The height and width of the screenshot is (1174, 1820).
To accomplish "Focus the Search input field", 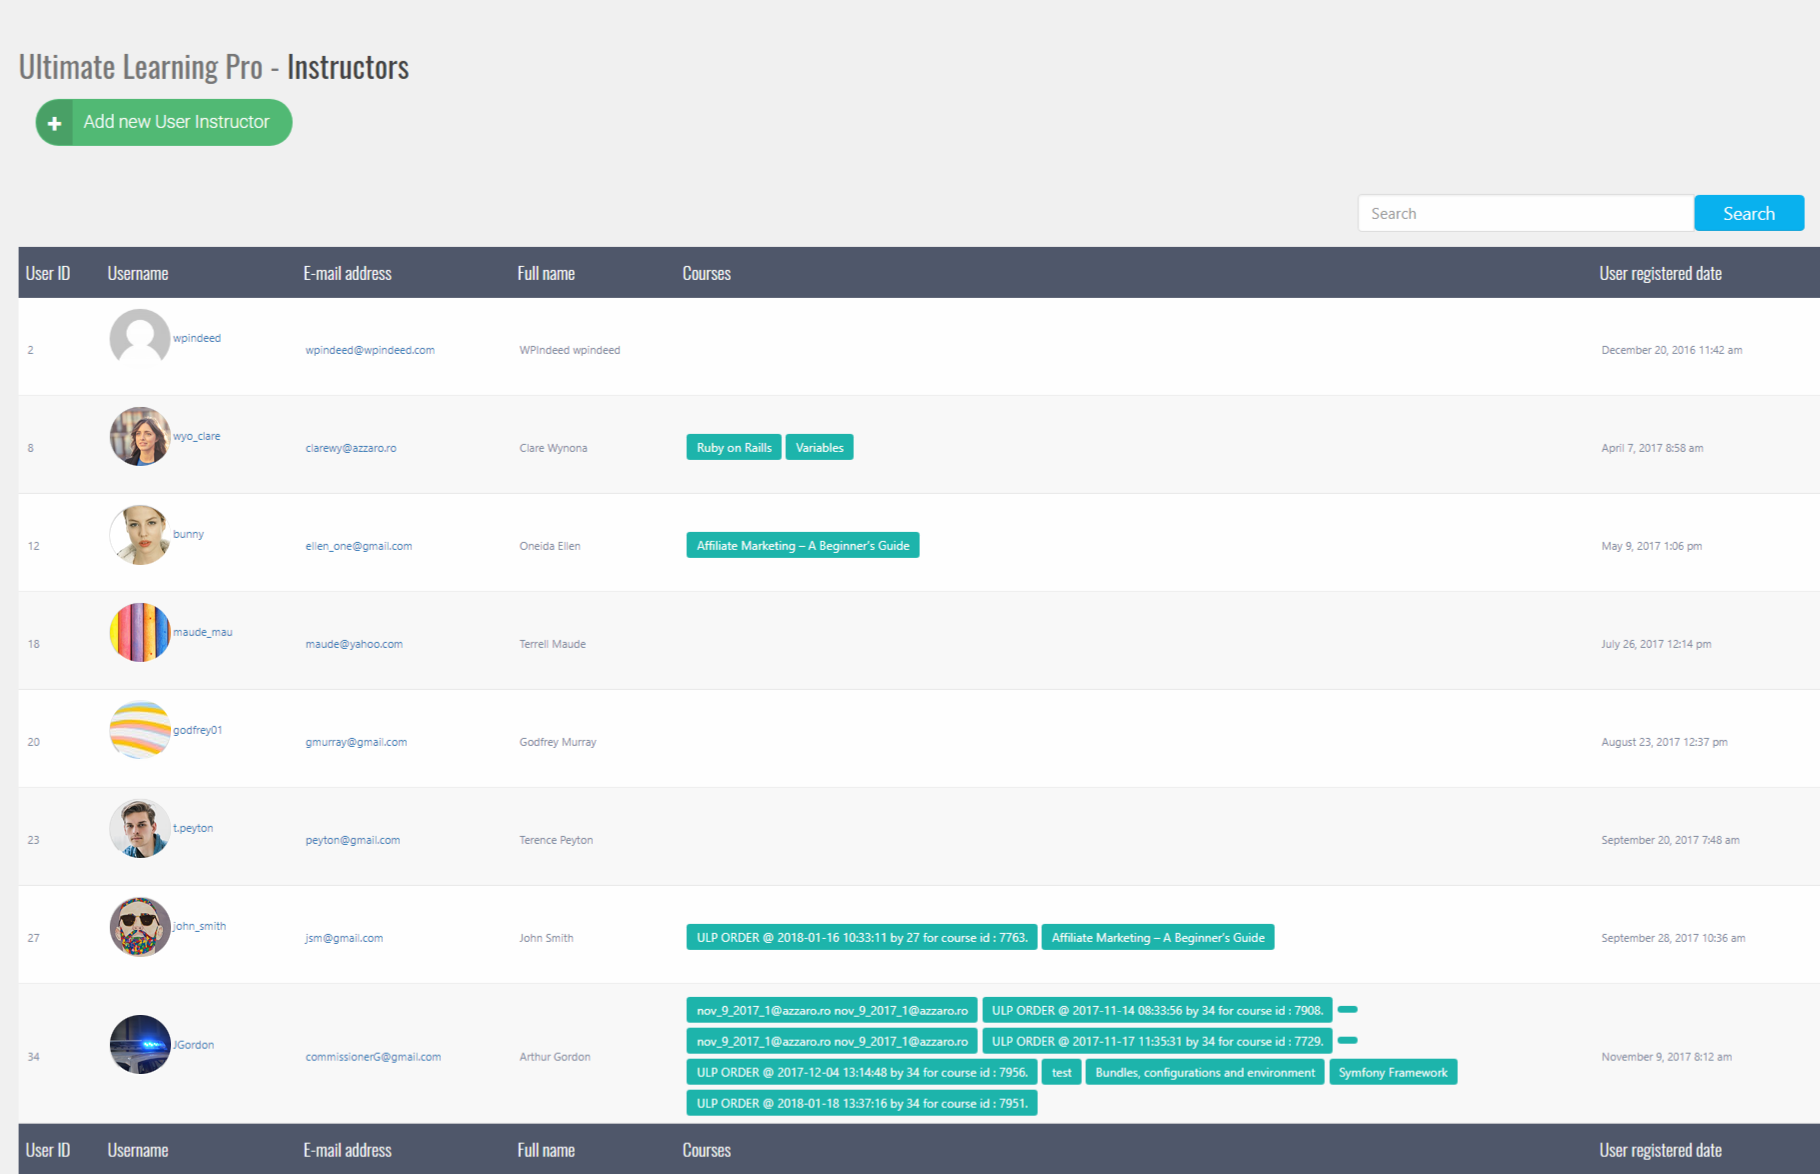I will click(1525, 213).
